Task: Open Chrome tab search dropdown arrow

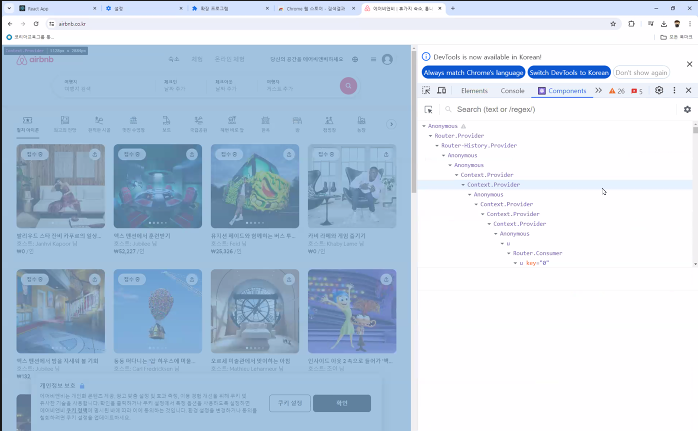Action: (9, 8)
